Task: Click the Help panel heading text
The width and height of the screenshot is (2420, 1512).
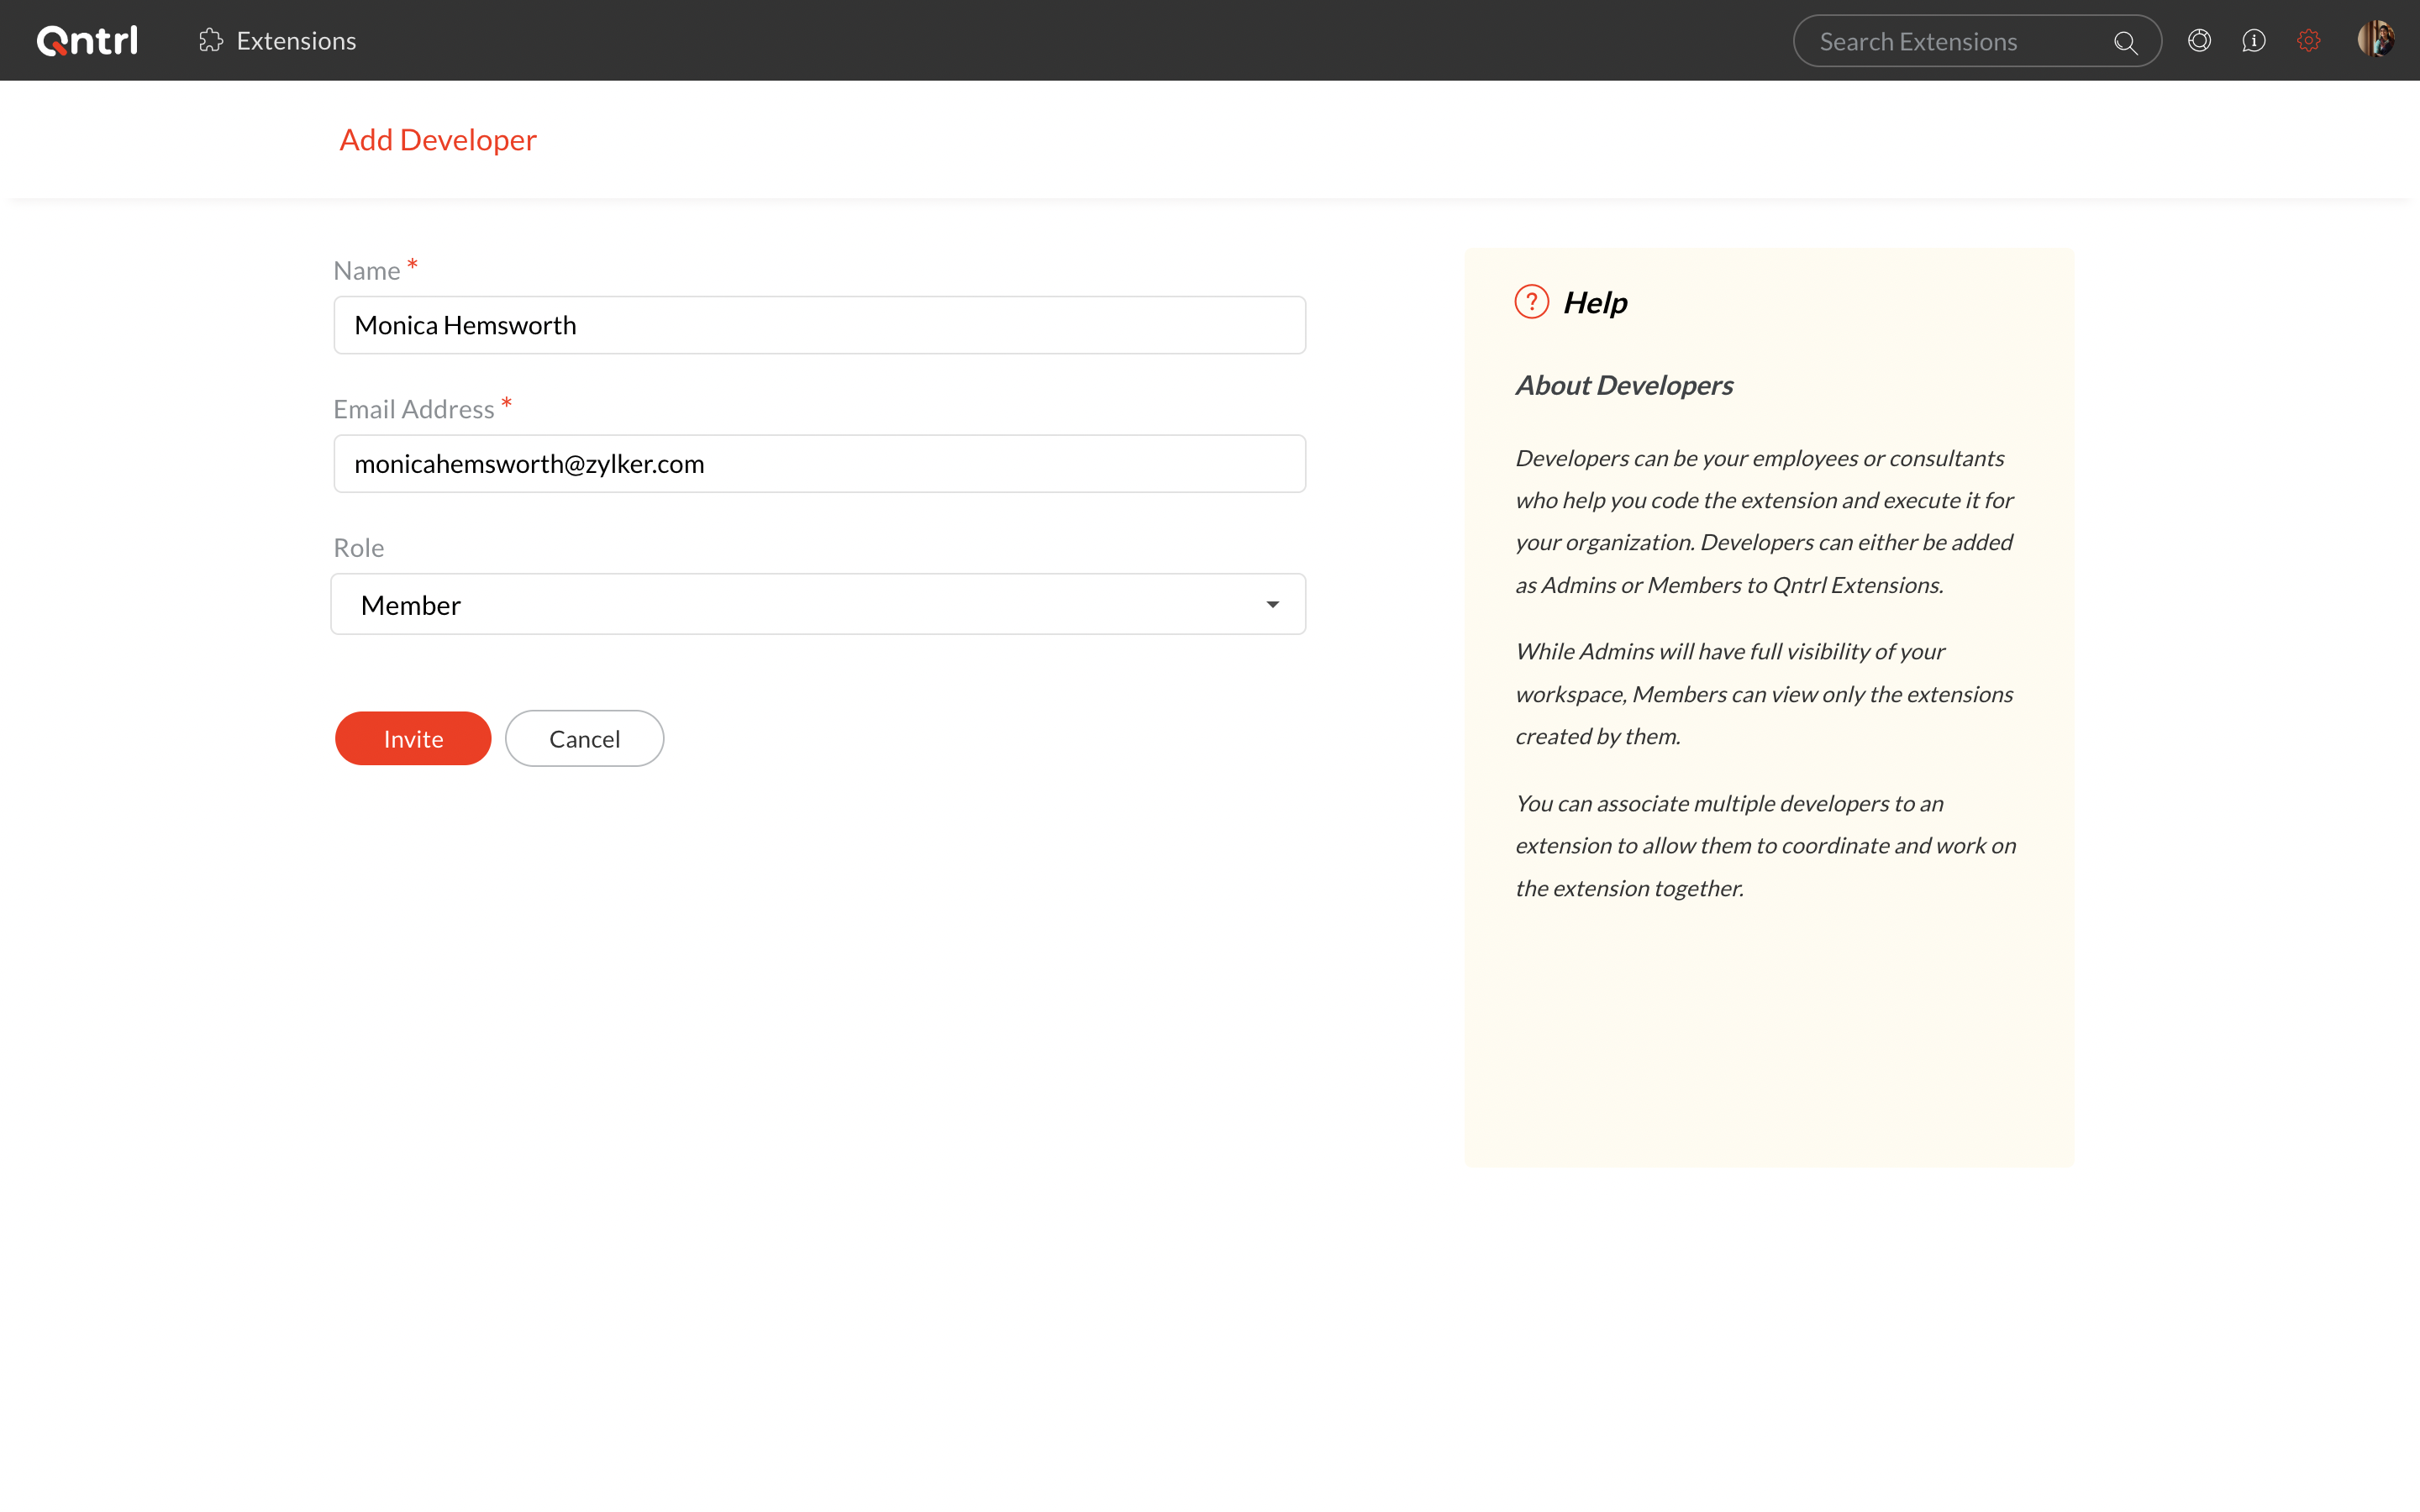Action: 1595,303
